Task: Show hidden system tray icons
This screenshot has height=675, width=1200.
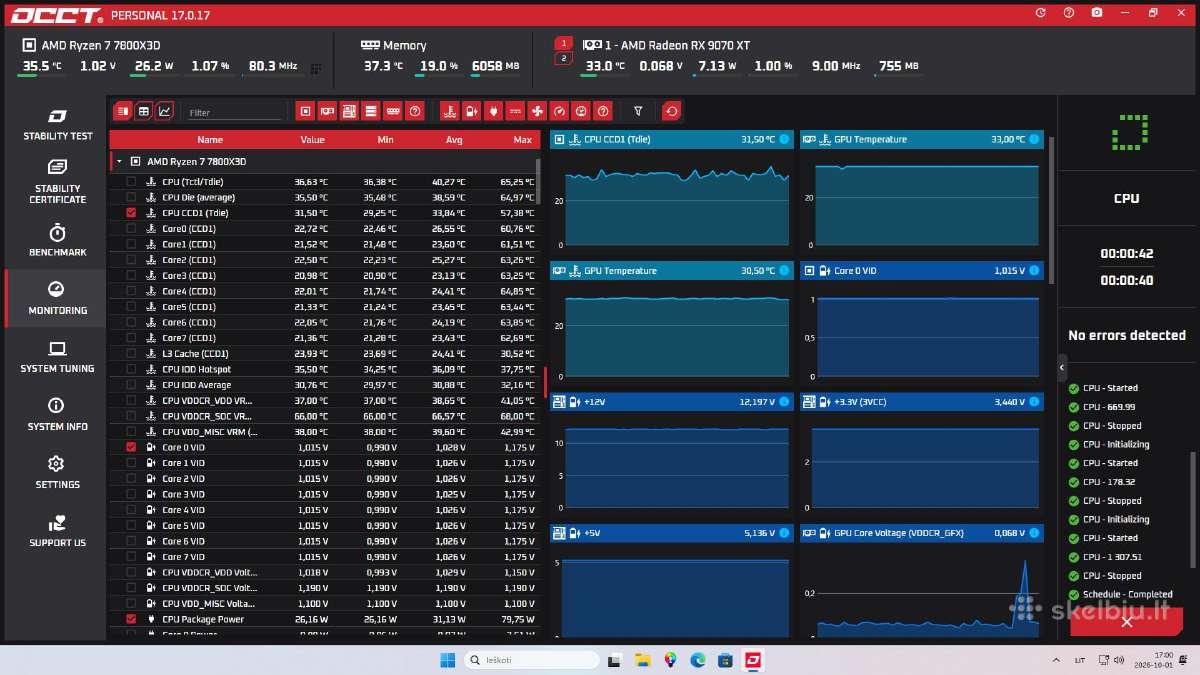Action: (1057, 660)
